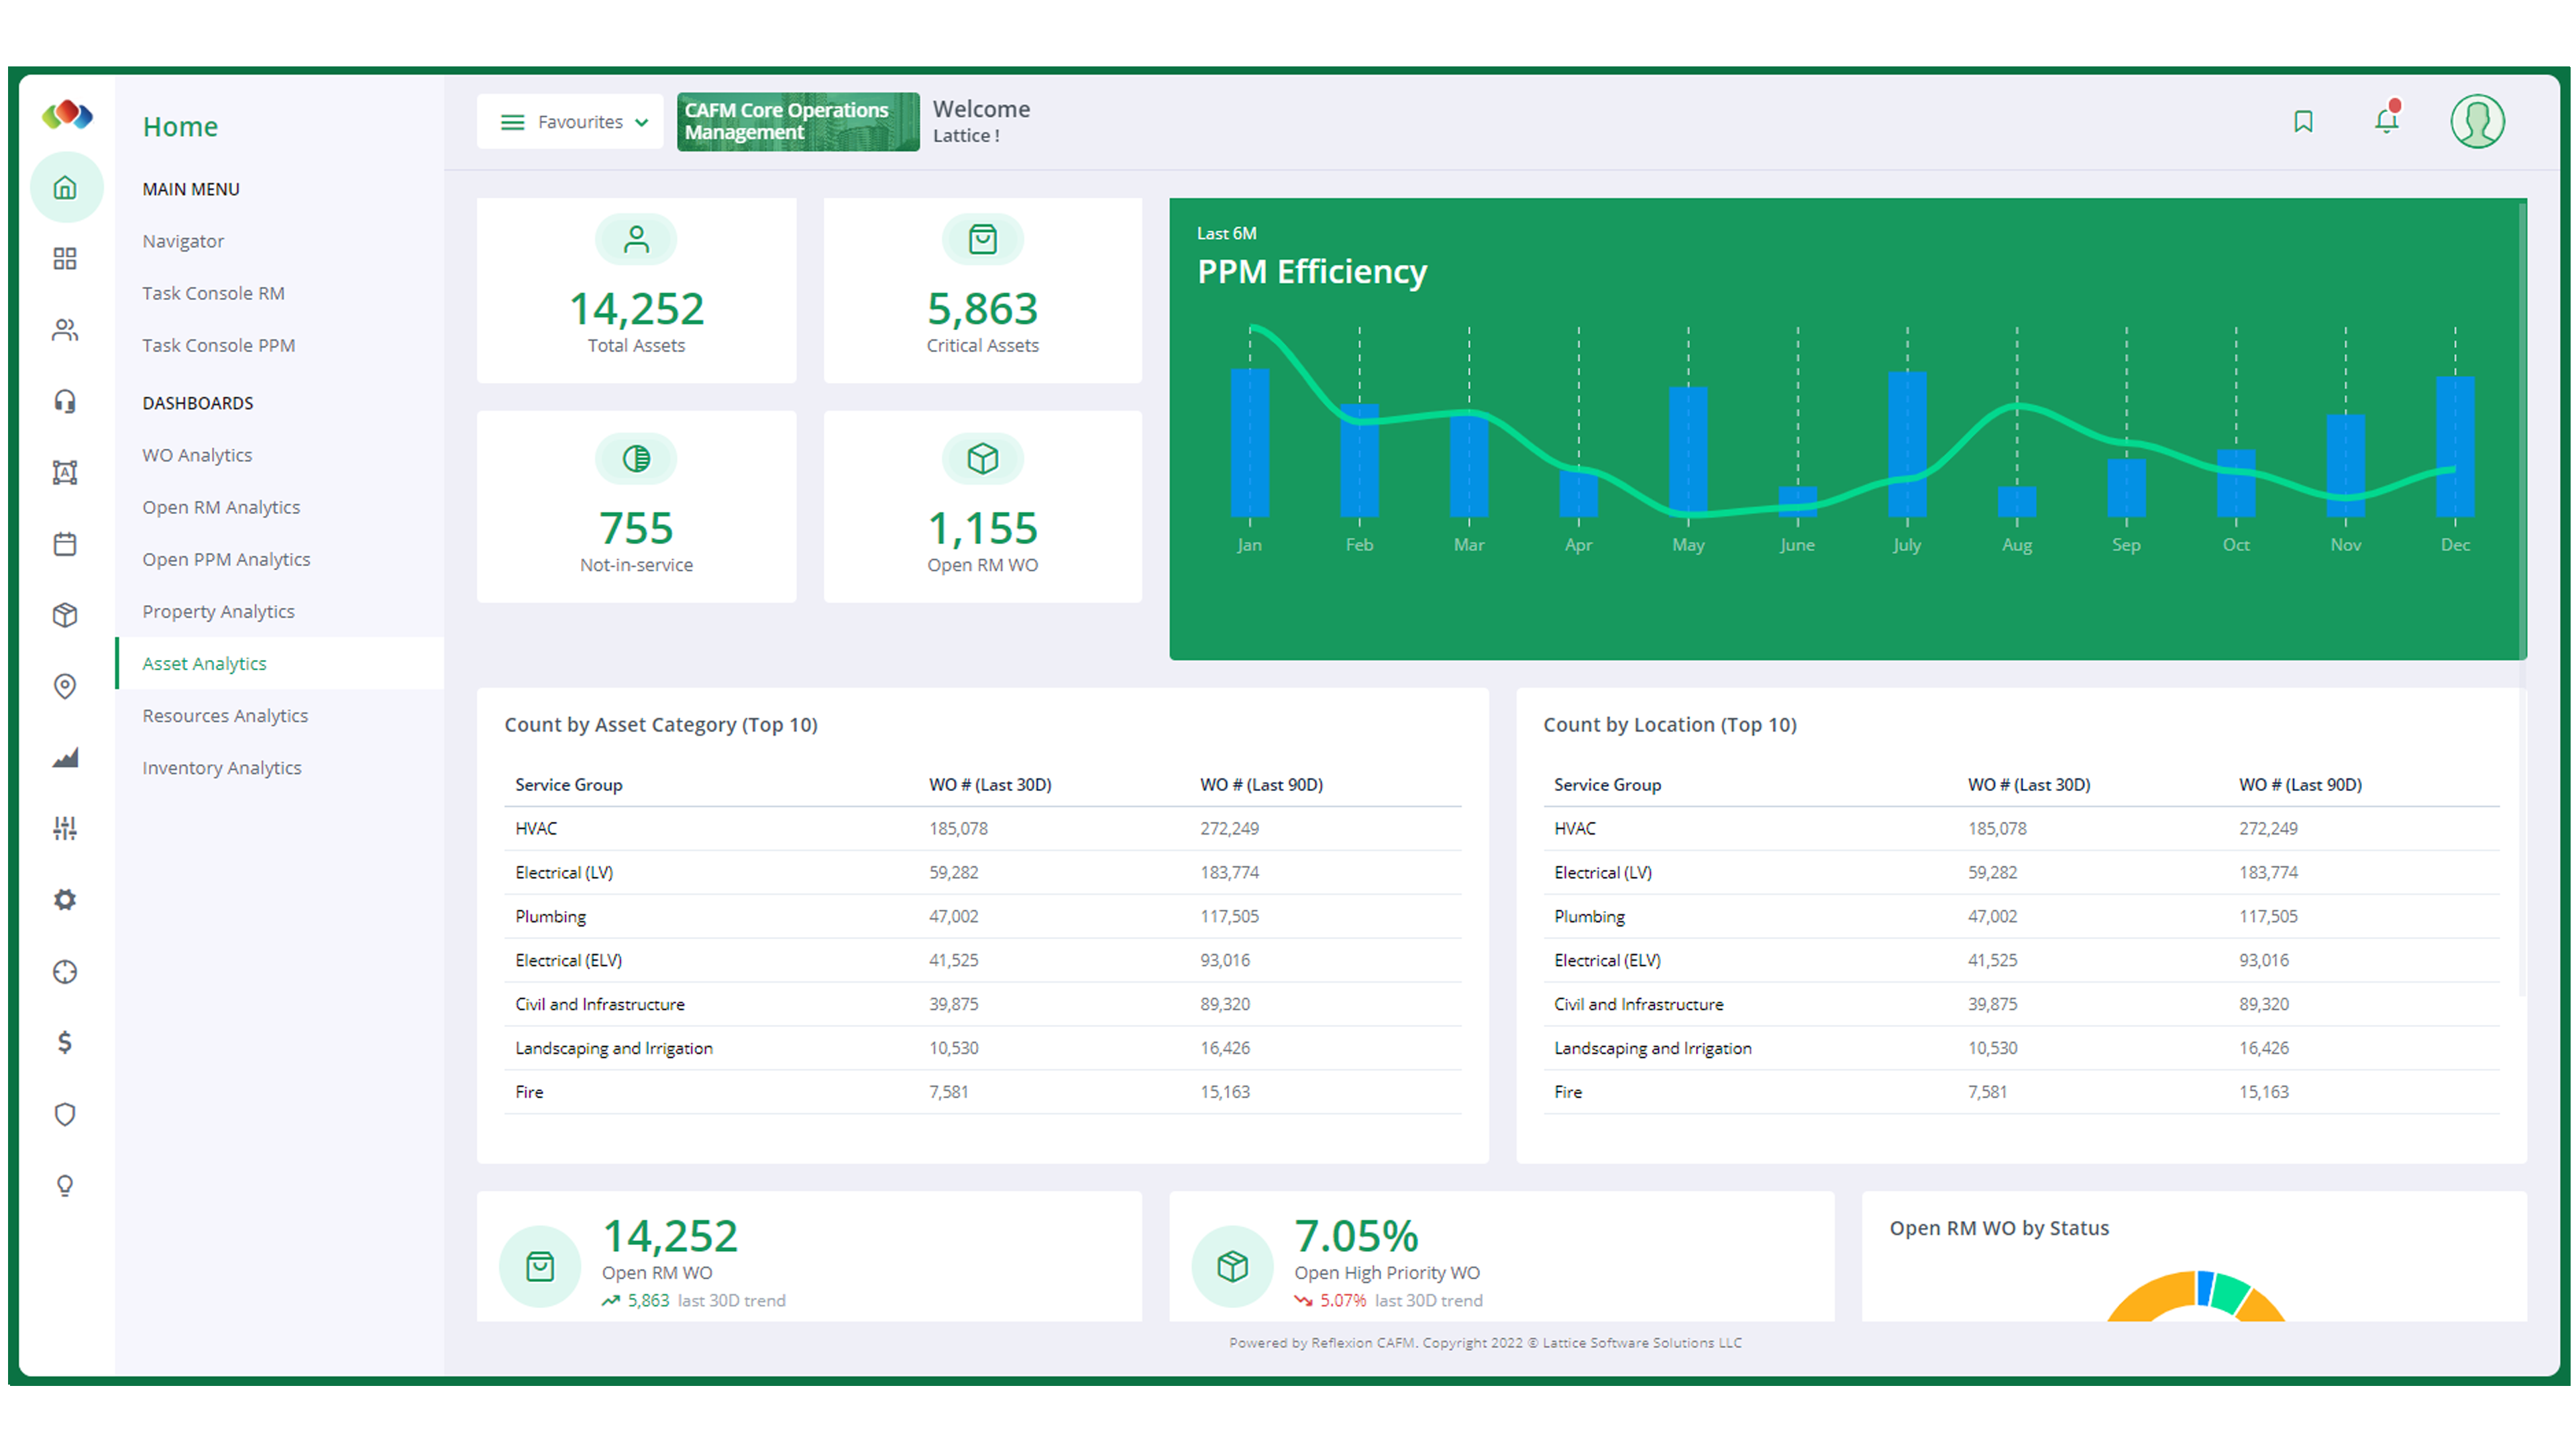Open the shield security icon in sidebar
Screen dimensions: 2576x1449
point(66,1114)
